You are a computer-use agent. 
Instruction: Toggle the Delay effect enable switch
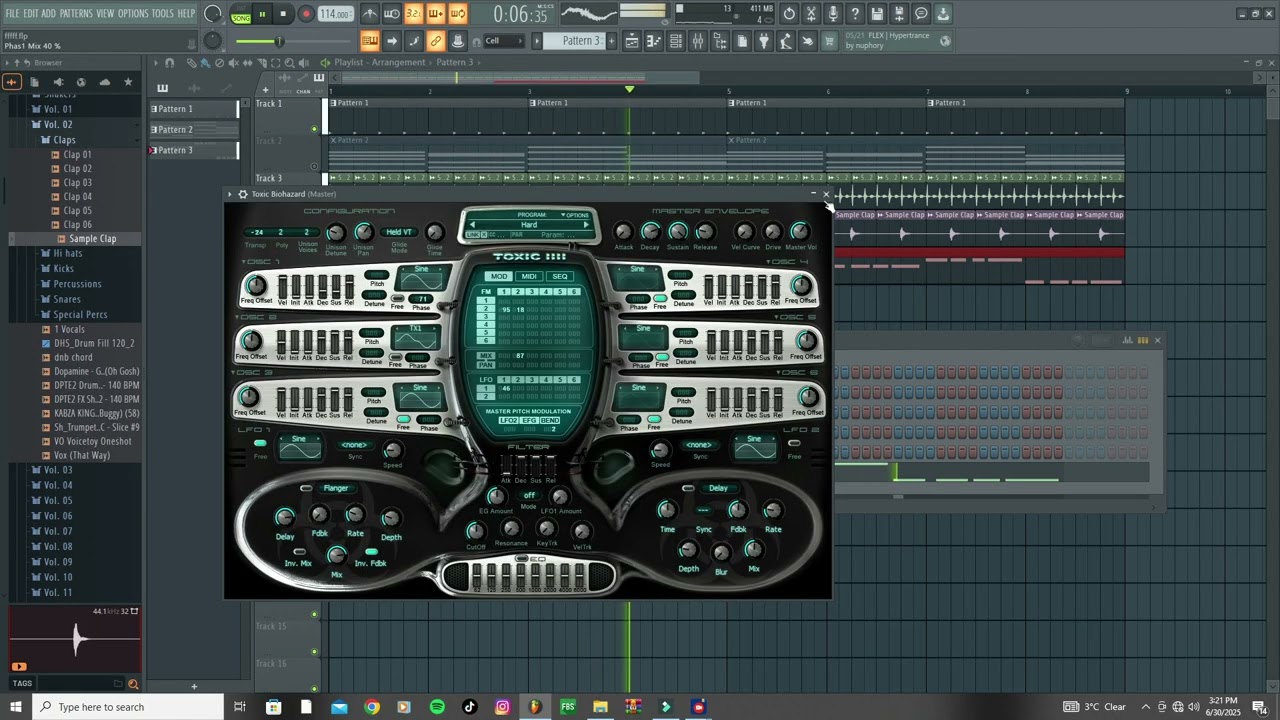pyautogui.click(x=688, y=488)
